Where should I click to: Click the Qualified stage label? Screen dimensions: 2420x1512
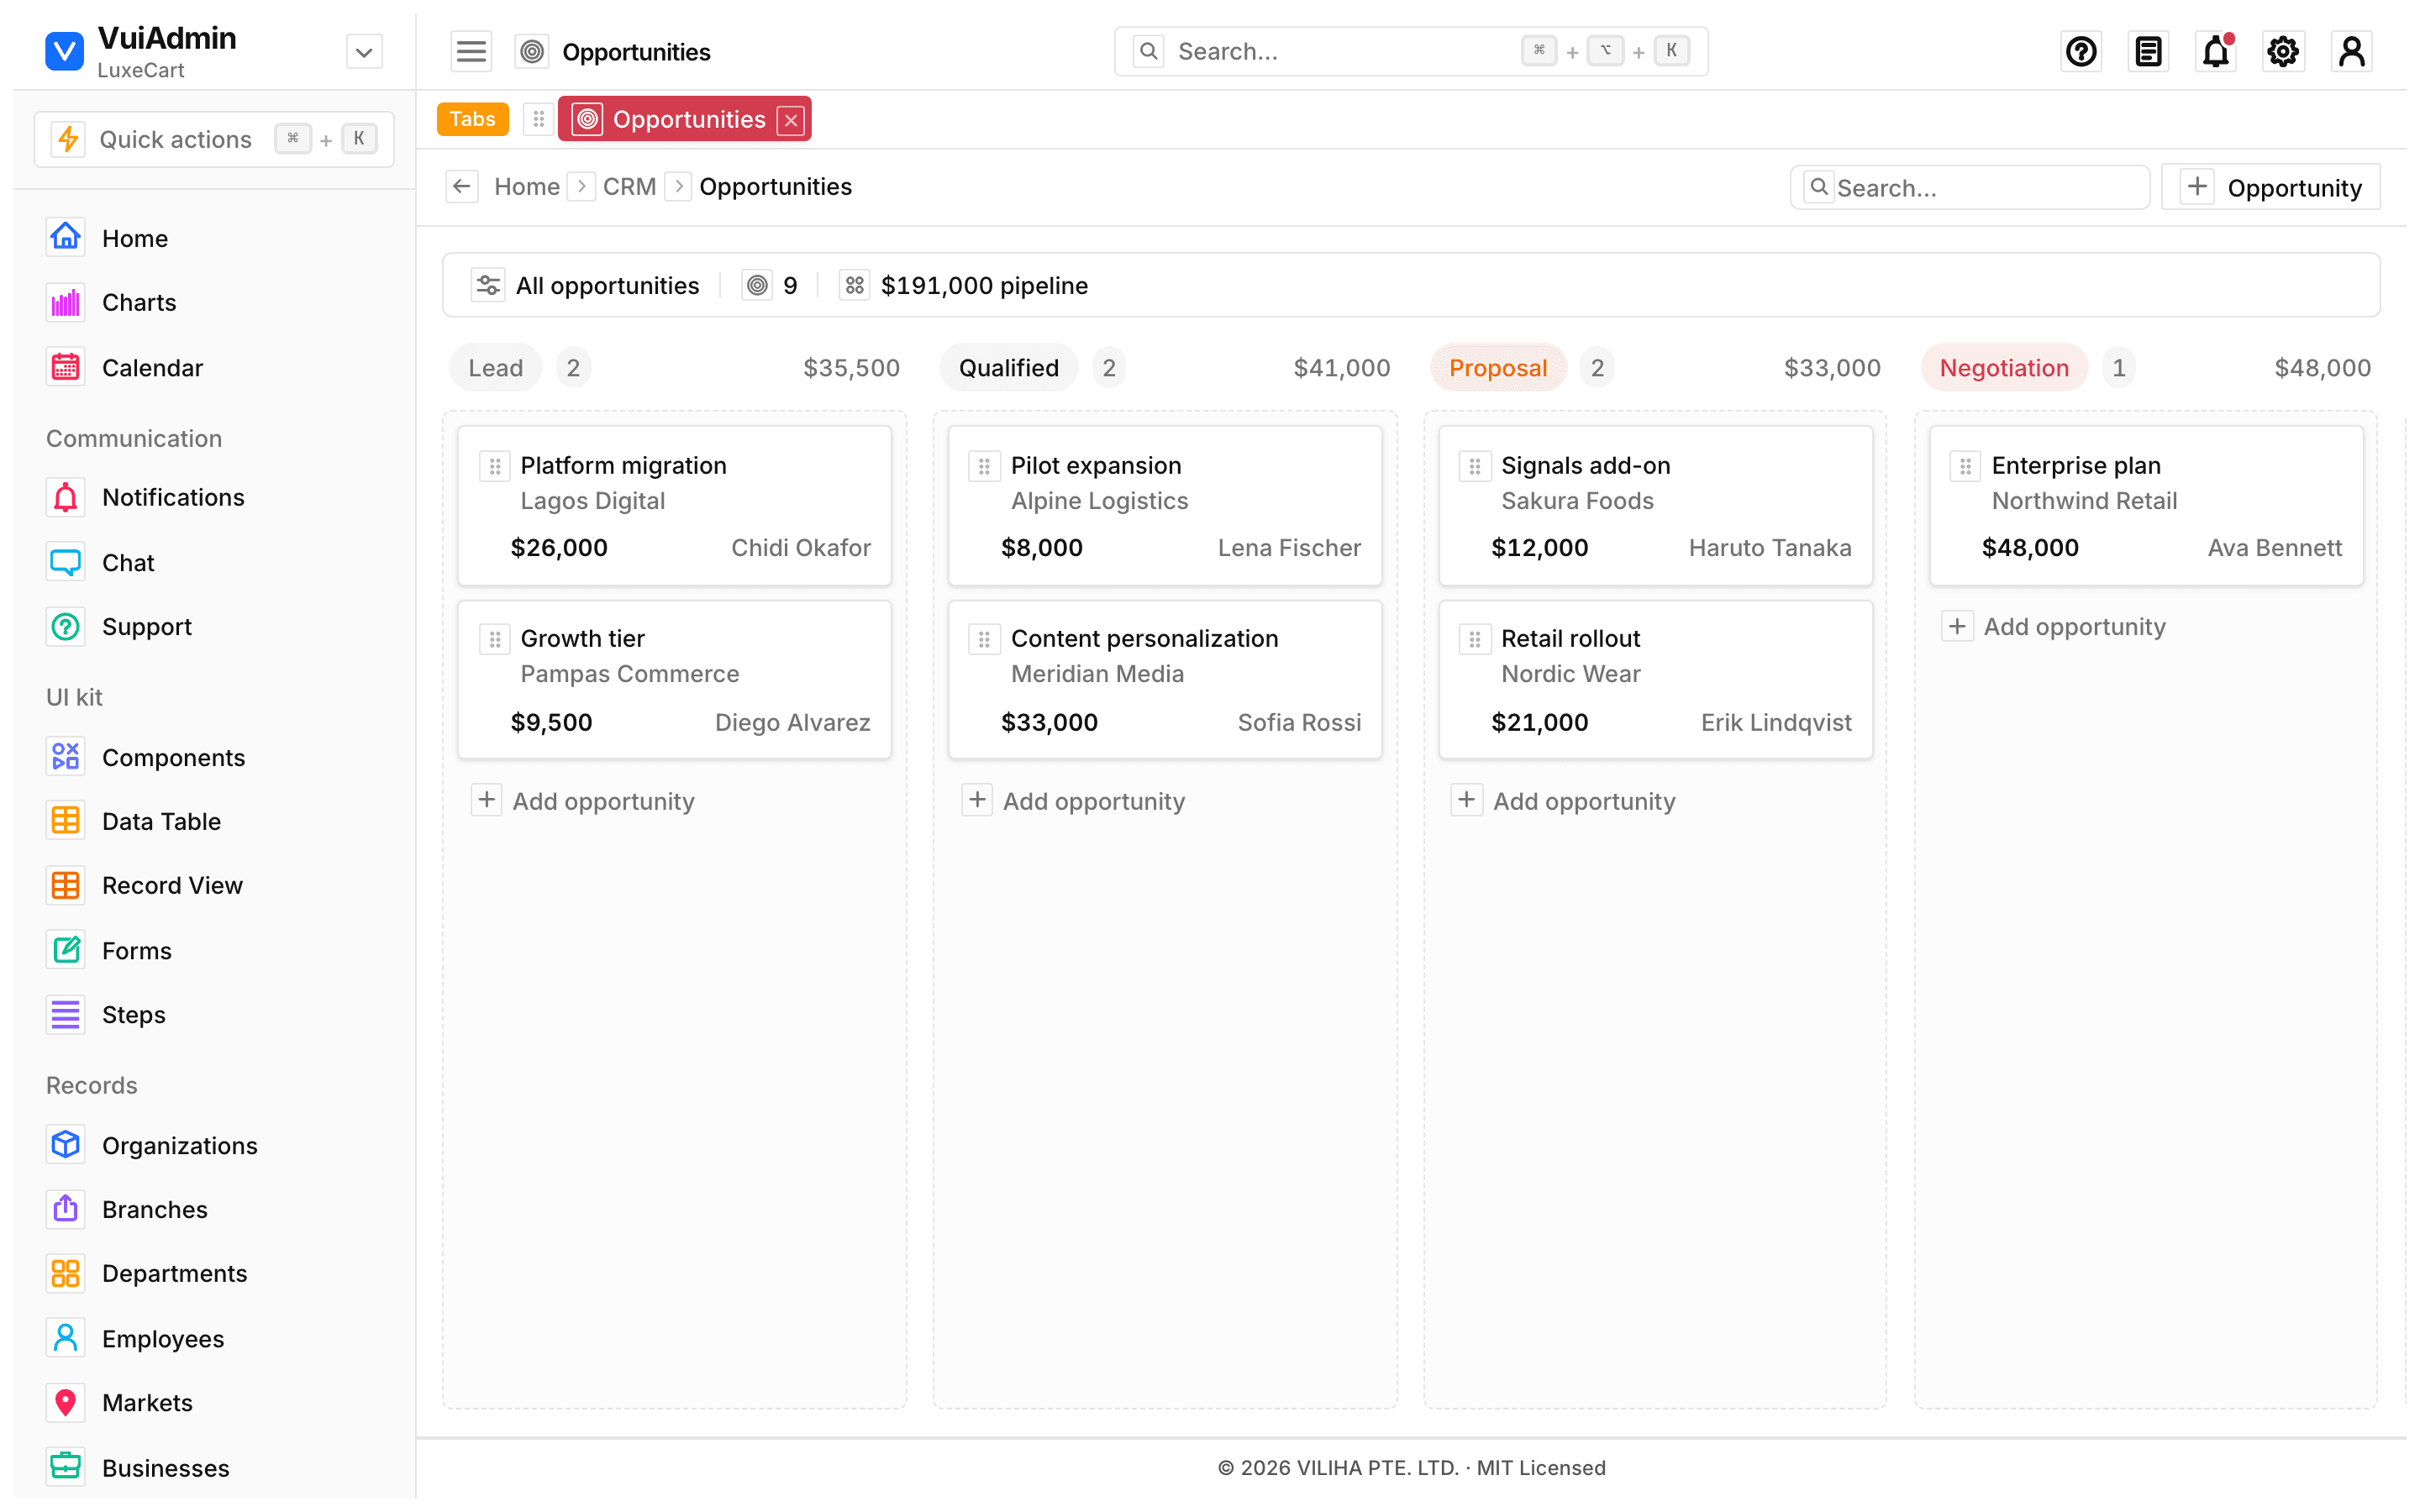tap(1008, 367)
